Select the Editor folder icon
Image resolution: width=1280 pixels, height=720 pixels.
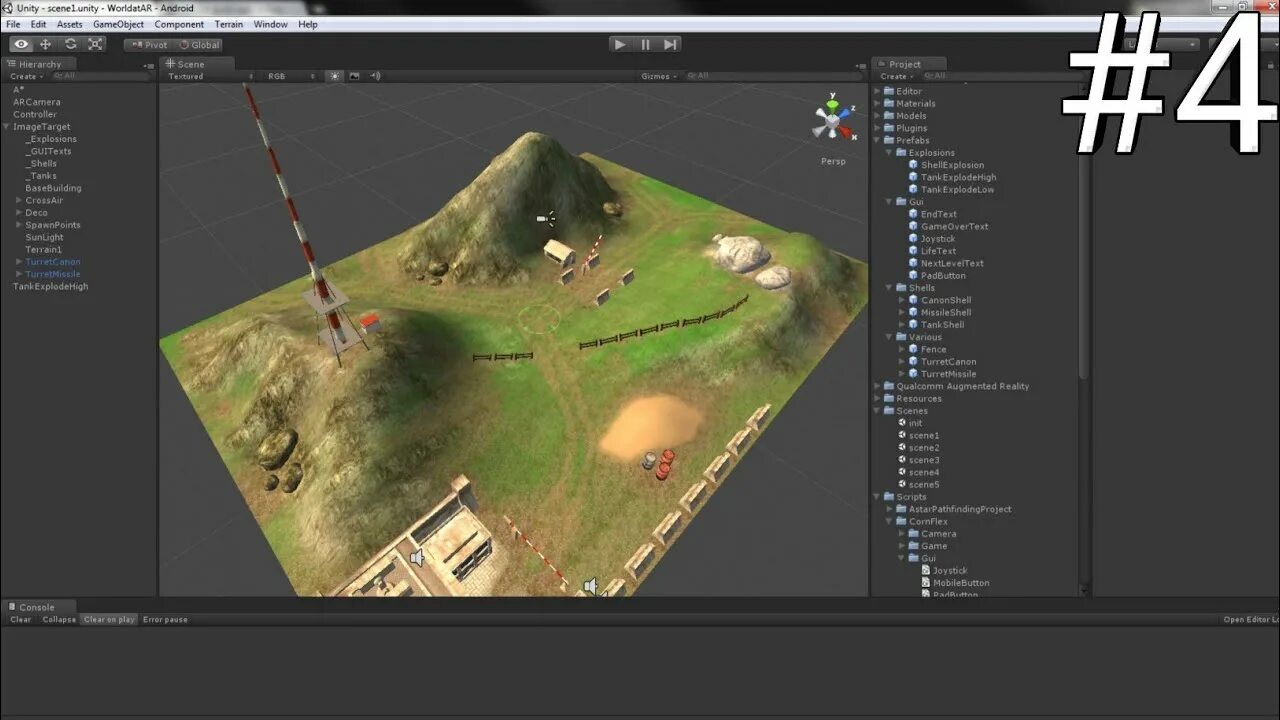pyautogui.click(x=889, y=91)
